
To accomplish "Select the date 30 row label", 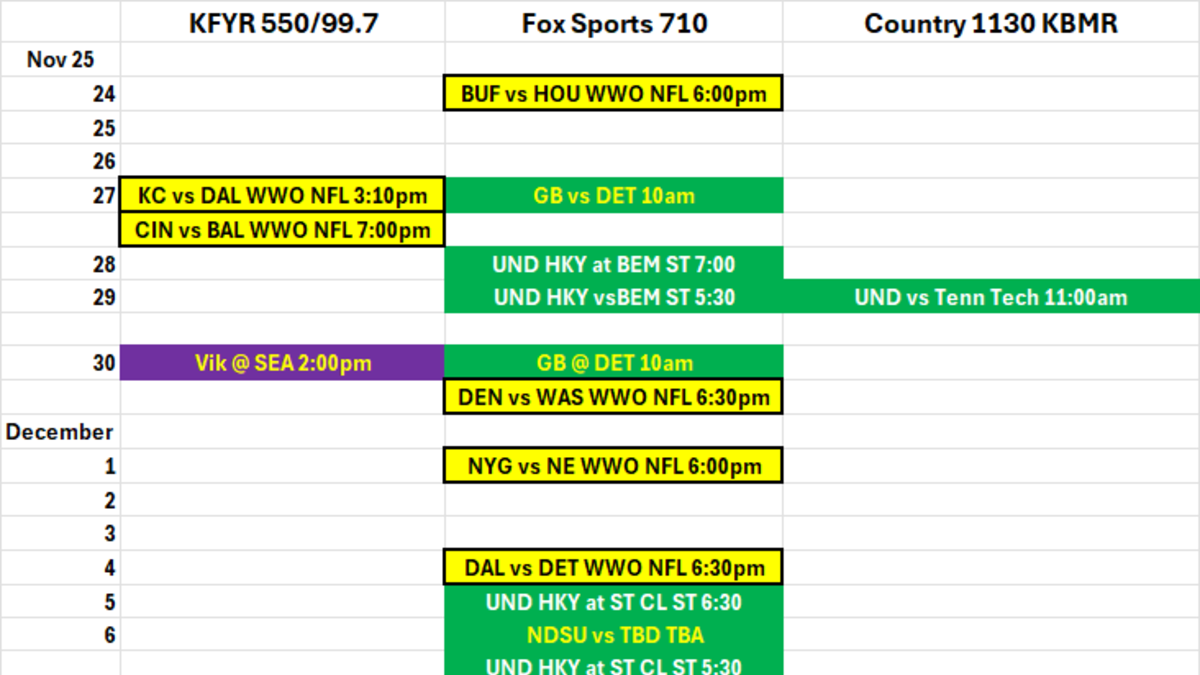I will tap(104, 364).
